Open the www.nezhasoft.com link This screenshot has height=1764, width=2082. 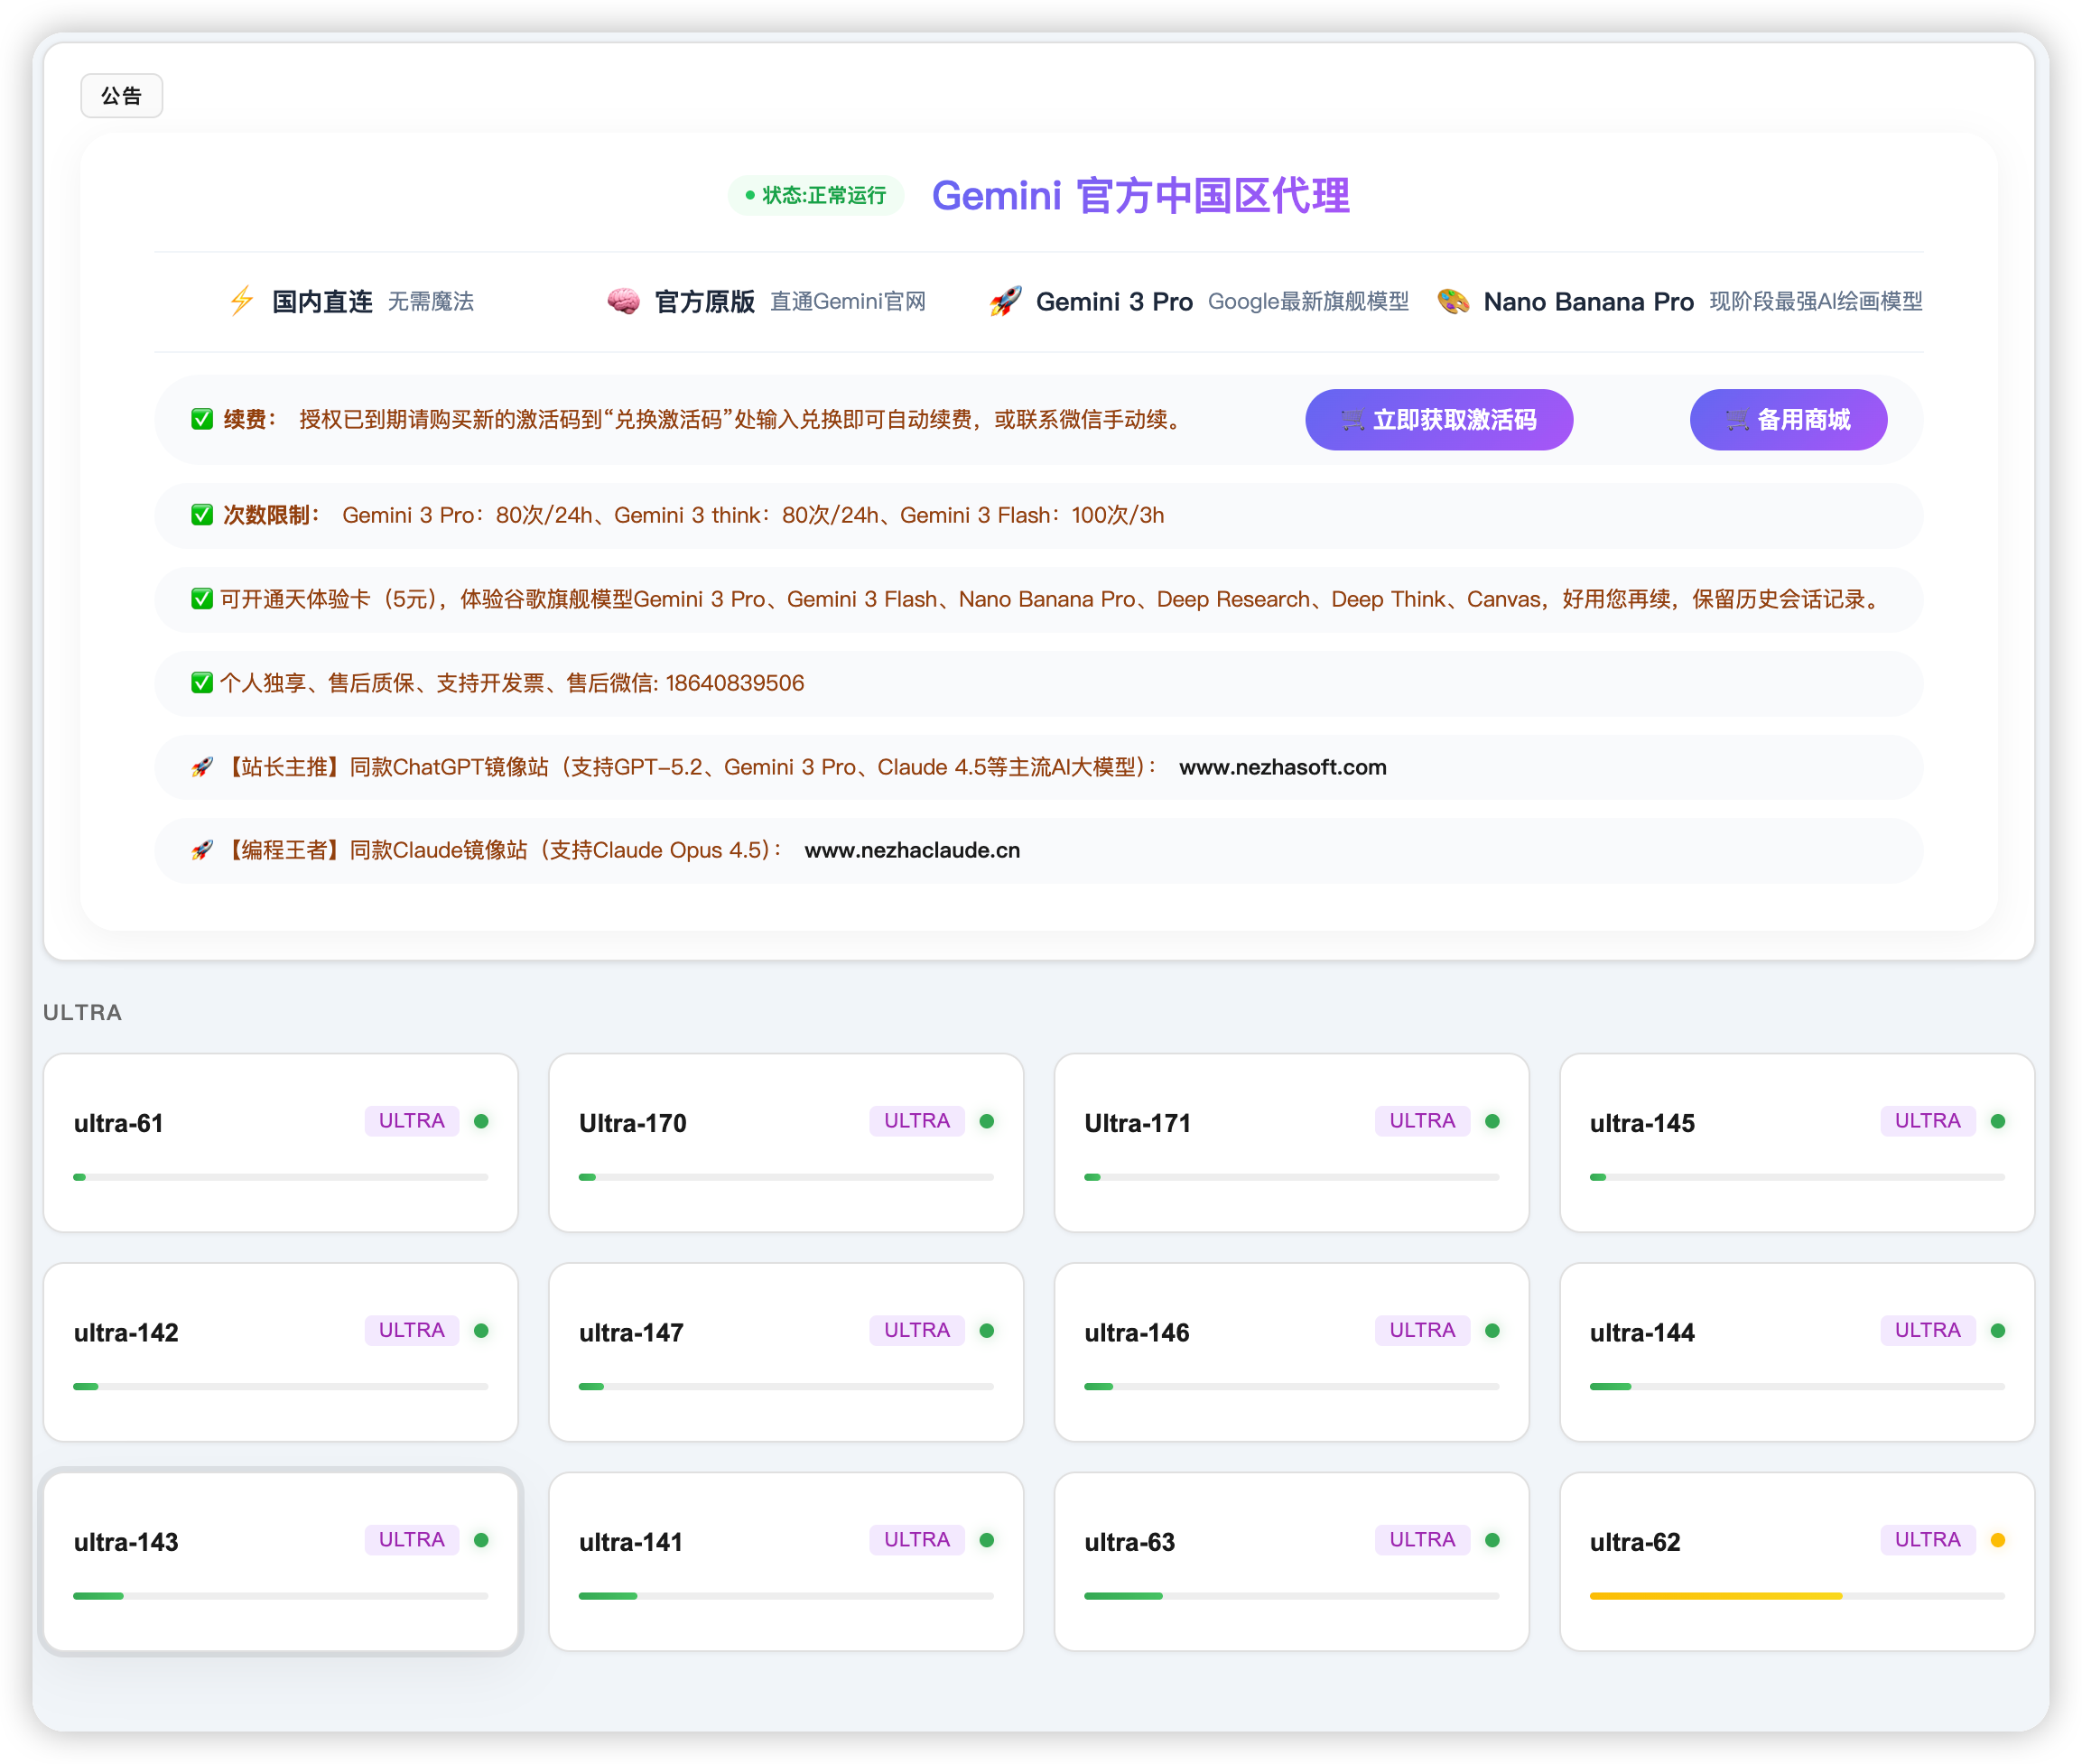pyautogui.click(x=1282, y=767)
